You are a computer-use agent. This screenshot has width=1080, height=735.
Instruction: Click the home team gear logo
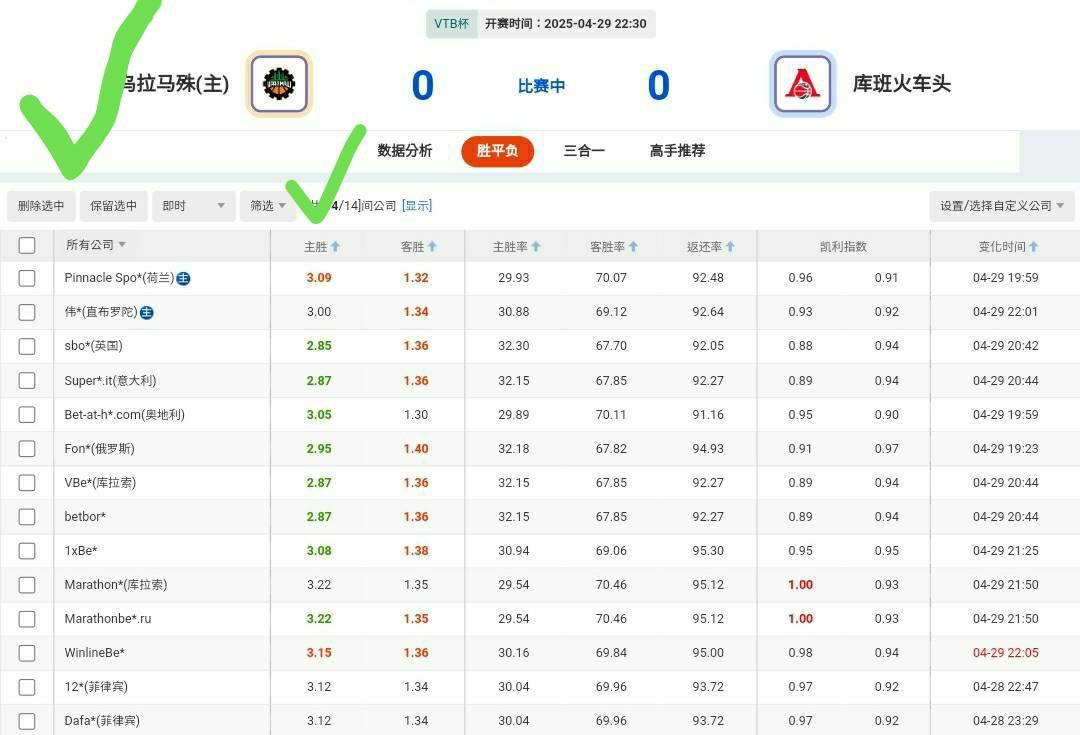pyautogui.click(x=279, y=84)
